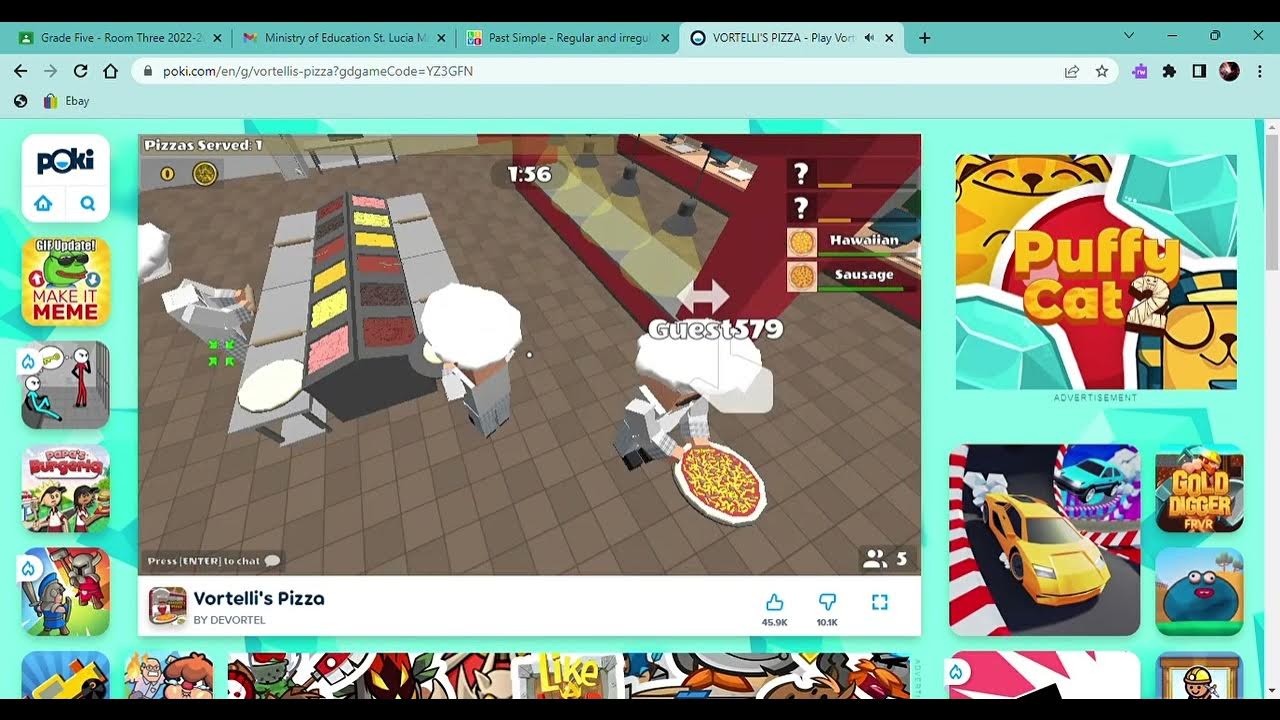Enter fullscreen mode for the game
Viewport: 1280px width, 720px height.
(x=880, y=602)
